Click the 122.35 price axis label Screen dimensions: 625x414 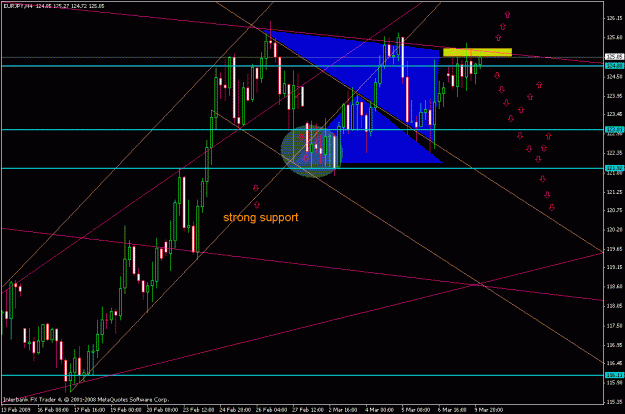(x=614, y=153)
